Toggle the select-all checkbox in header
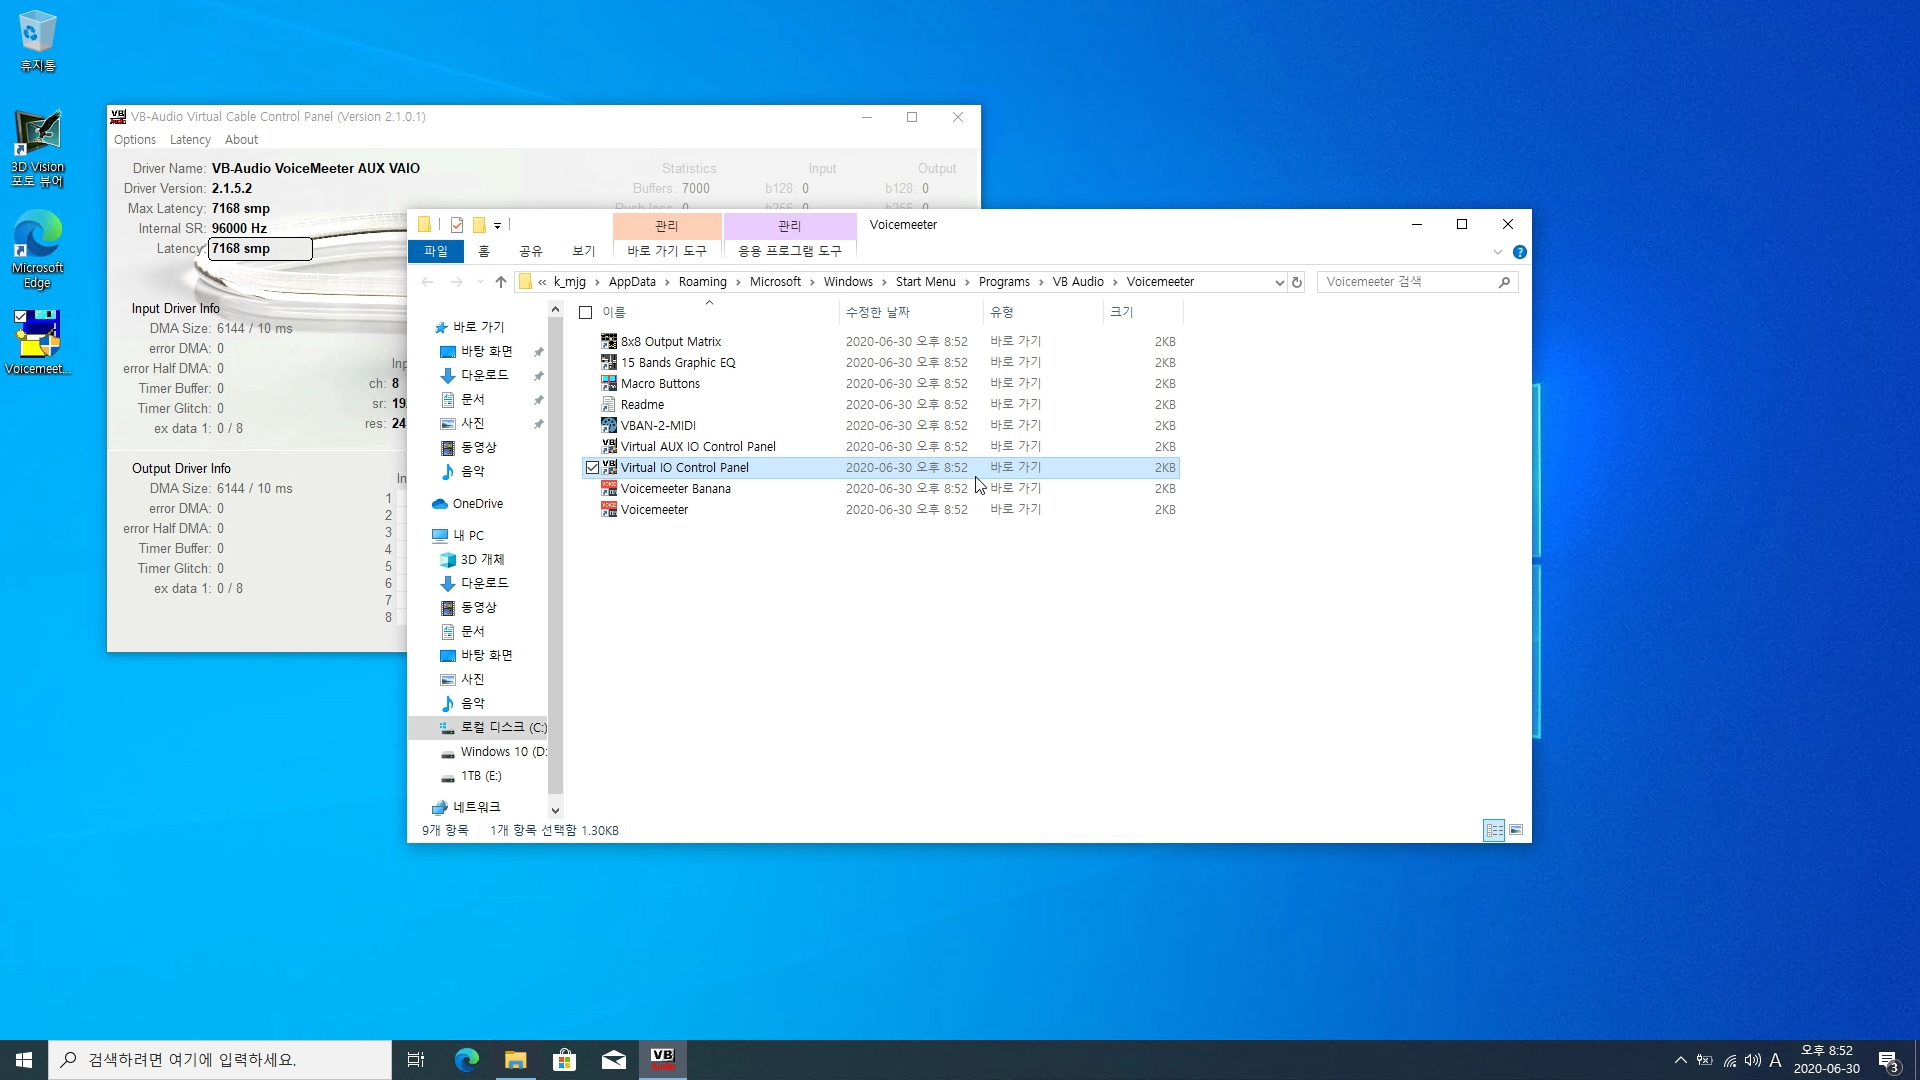This screenshot has width=1920, height=1080. point(586,312)
